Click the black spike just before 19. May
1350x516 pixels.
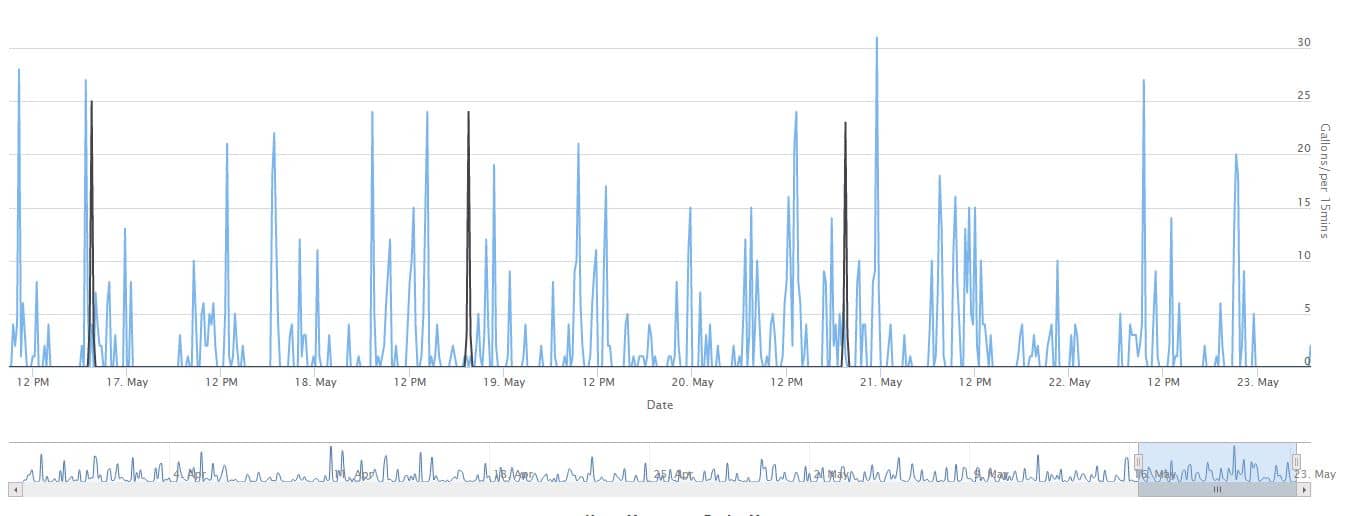[468, 114]
